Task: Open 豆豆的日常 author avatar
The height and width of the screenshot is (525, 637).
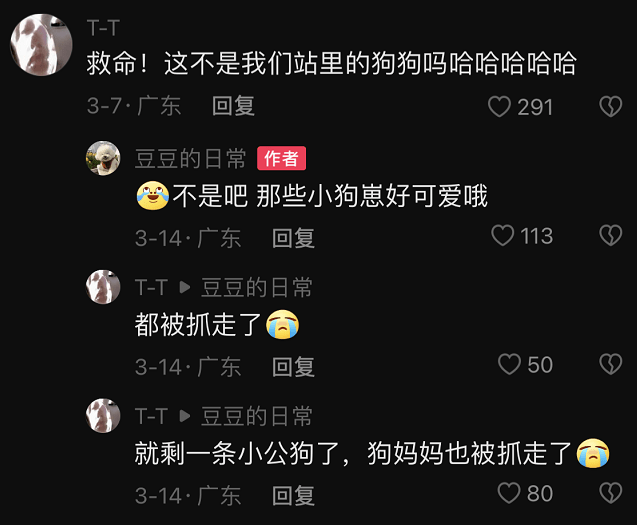Action: point(103,158)
